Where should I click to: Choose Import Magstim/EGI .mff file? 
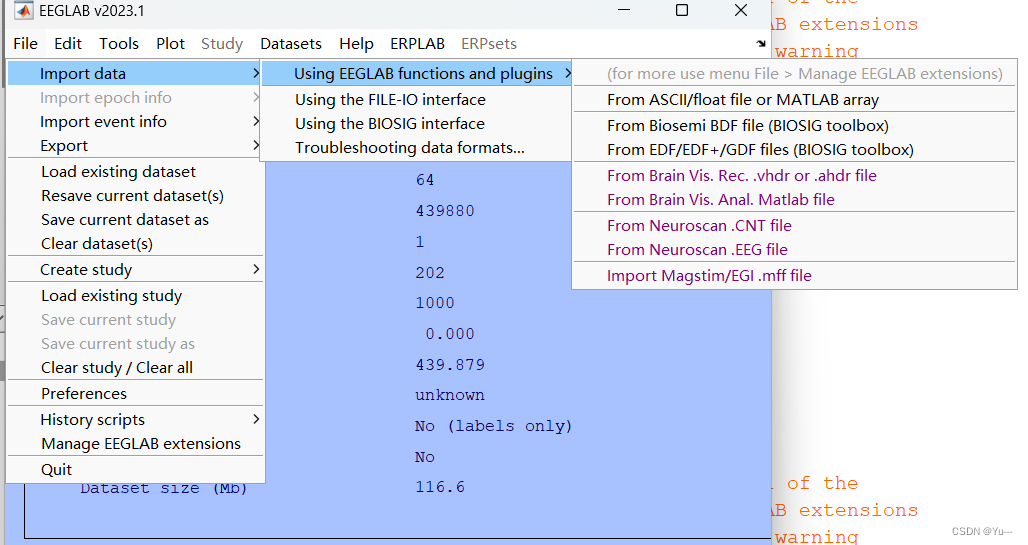(x=795, y=275)
